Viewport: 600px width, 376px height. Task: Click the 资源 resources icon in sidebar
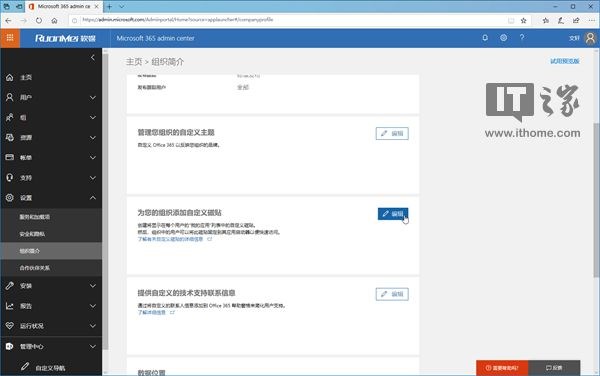(10, 137)
